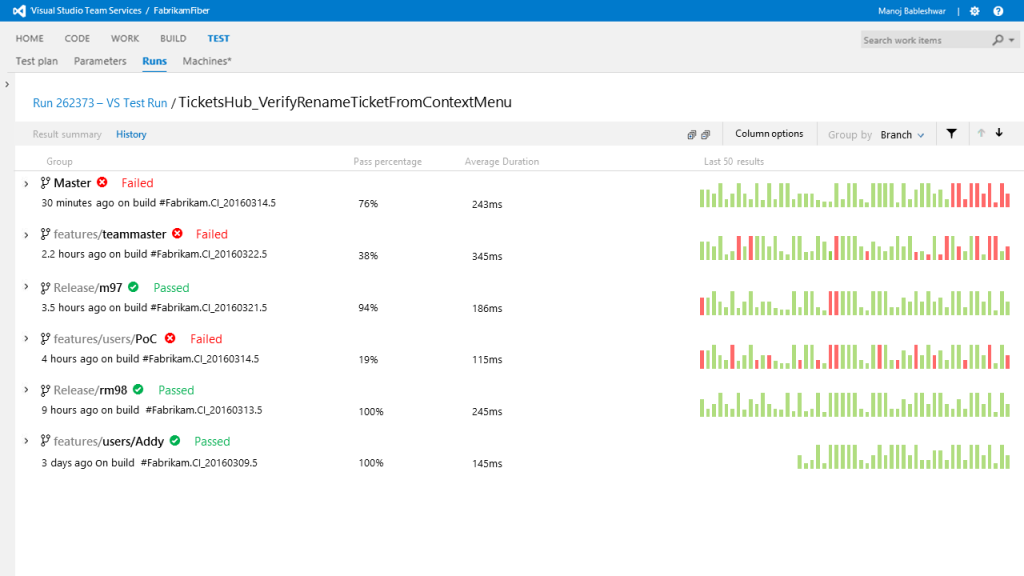Click the Visual Studio logo icon
The width and height of the screenshot is (1024, 576).
(x=19, y=10)
